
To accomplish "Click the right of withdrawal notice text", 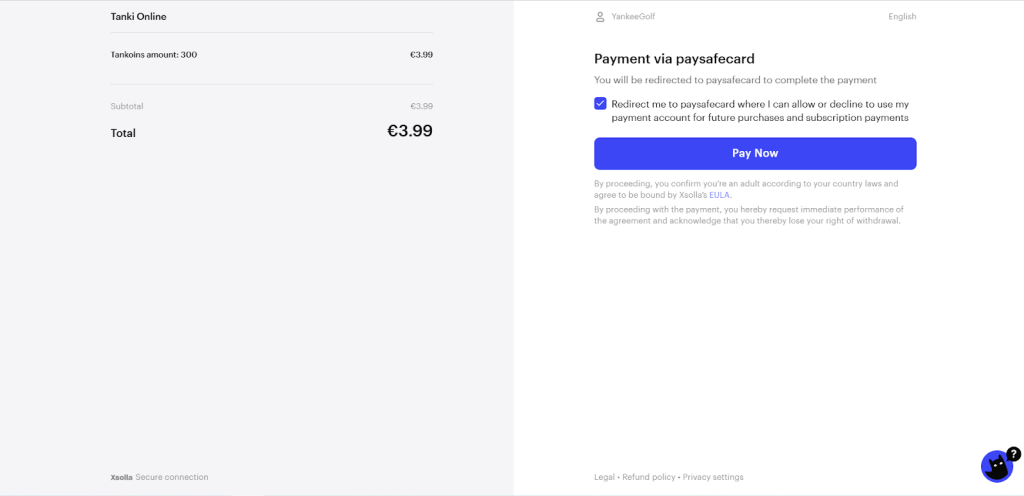I will 748,215.
